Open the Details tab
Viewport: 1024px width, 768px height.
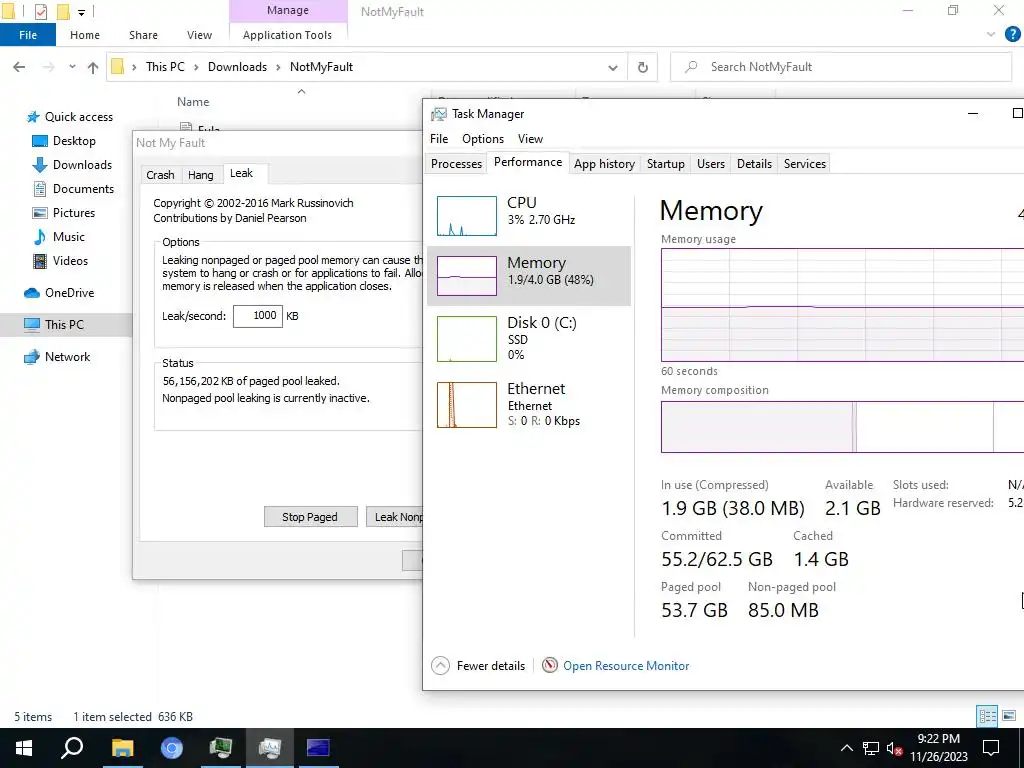754,164
